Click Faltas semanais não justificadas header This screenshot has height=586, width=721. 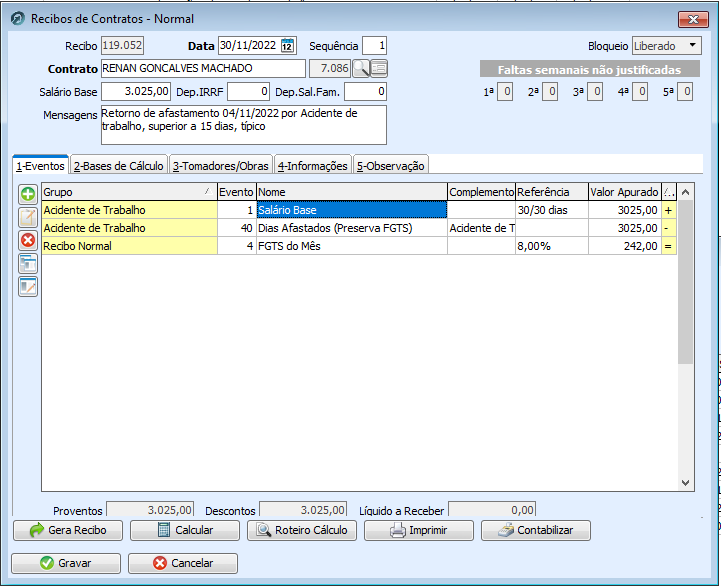click(x=589, y=69)
